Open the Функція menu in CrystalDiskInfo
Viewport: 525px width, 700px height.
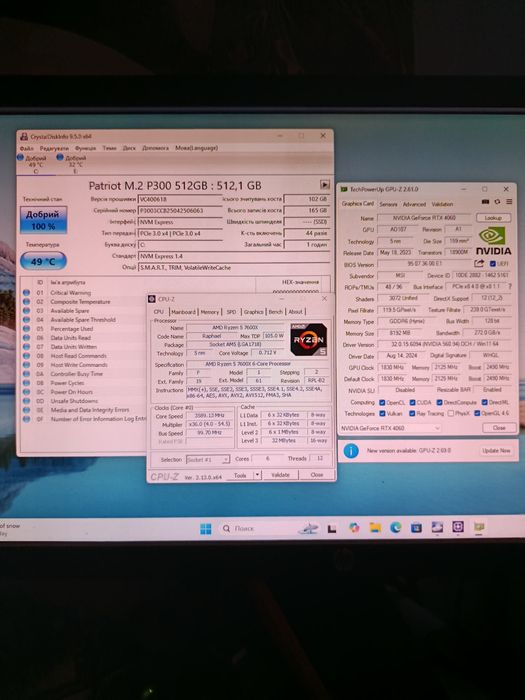click(x=85, y=148)
